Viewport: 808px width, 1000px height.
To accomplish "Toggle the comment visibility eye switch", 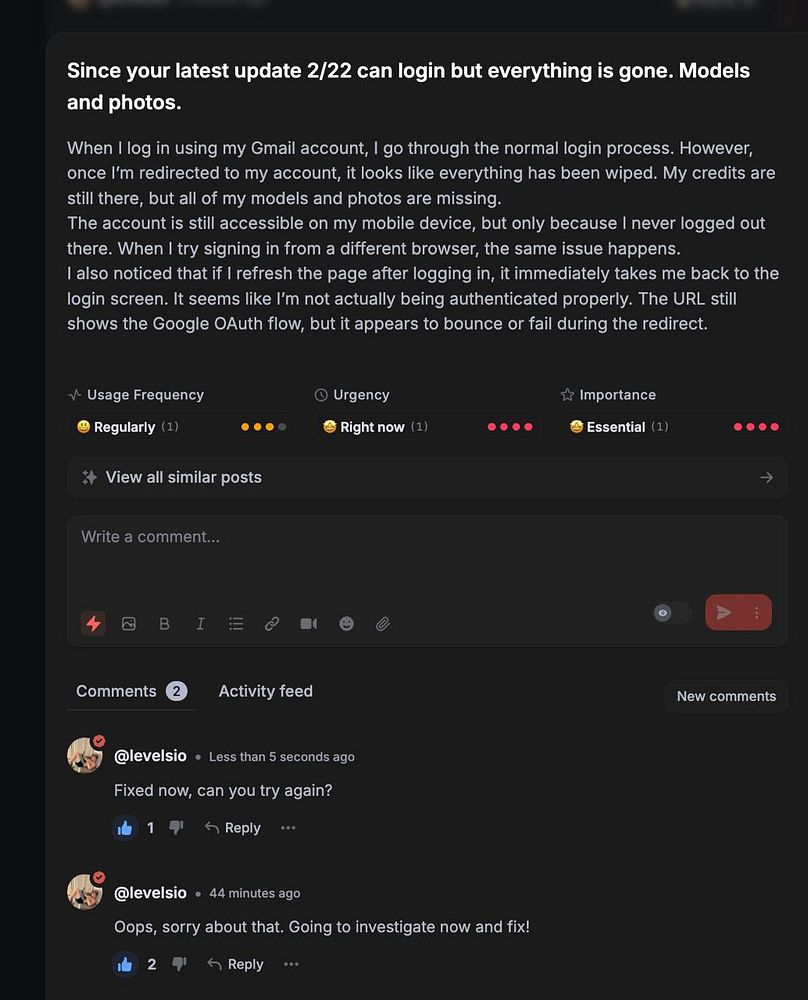I will point(672,613).
